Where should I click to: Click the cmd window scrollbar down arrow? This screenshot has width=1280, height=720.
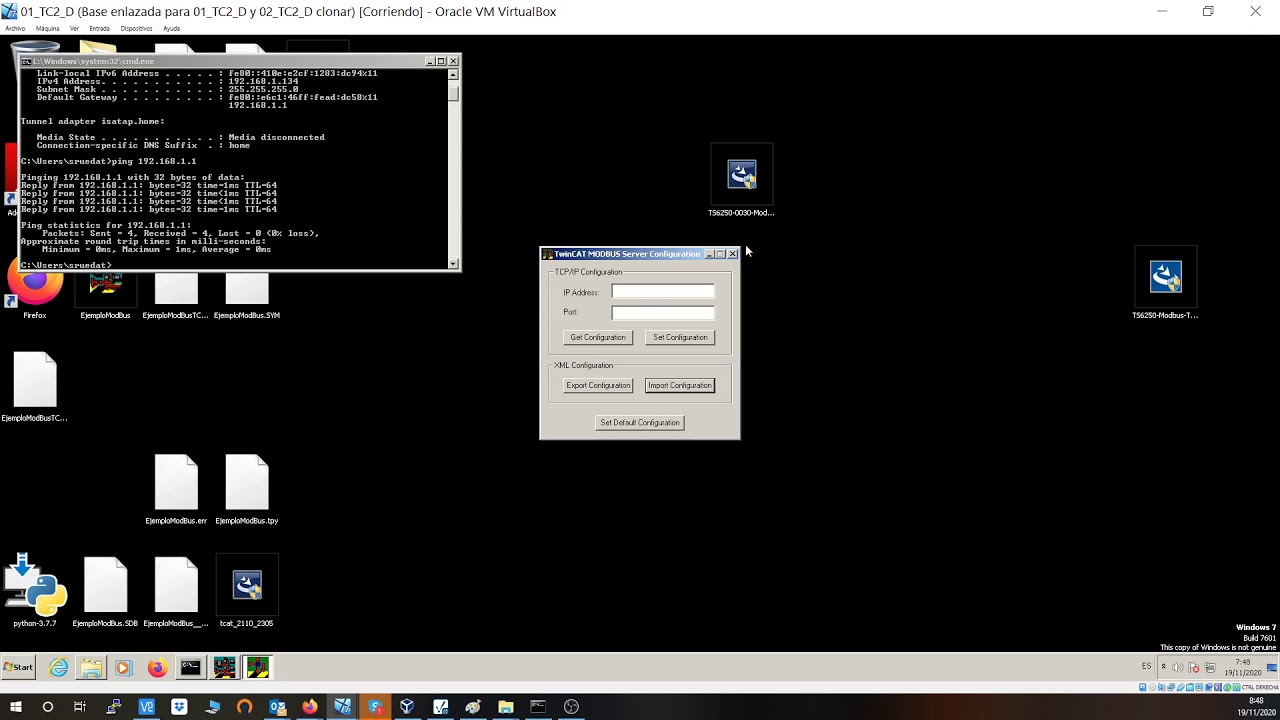454,264
